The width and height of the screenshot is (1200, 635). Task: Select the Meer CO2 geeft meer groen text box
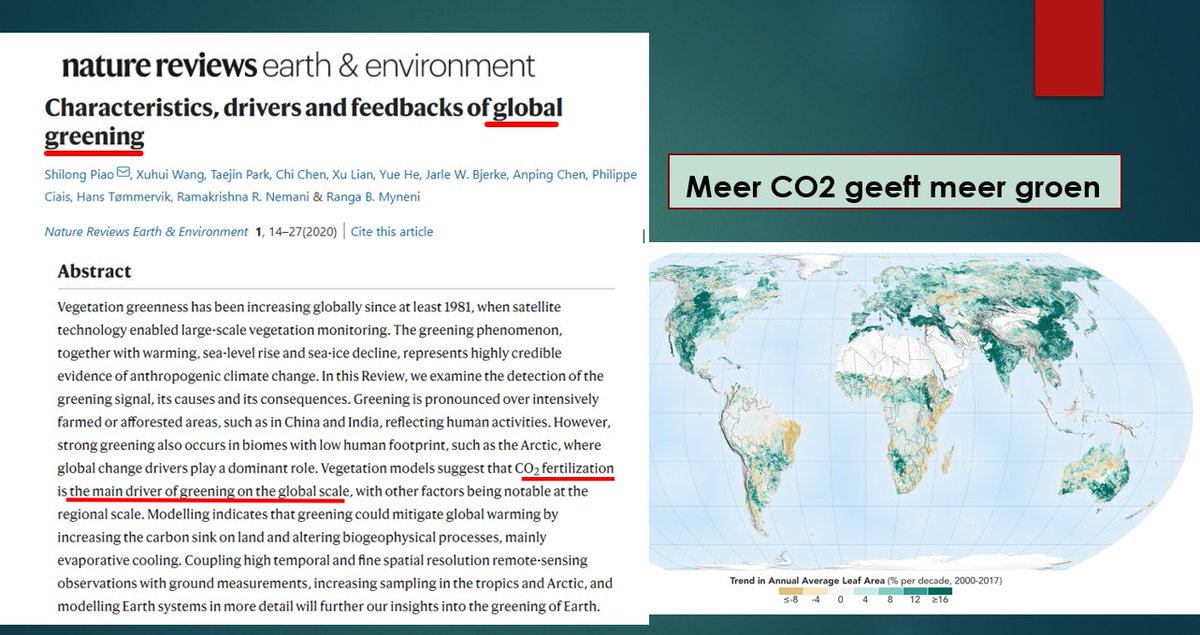coord(893,180)
